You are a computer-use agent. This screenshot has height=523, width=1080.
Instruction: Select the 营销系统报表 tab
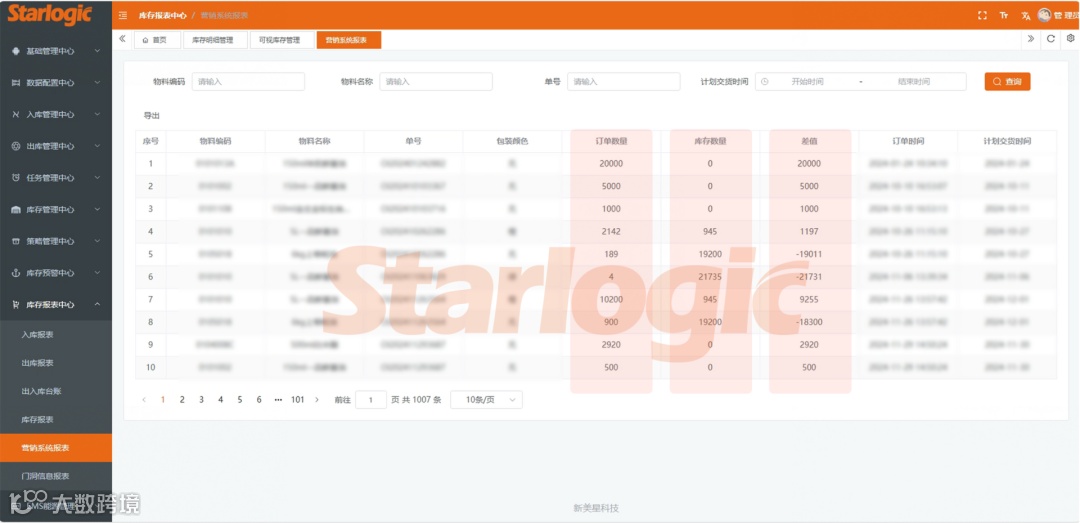pos(349,40)
